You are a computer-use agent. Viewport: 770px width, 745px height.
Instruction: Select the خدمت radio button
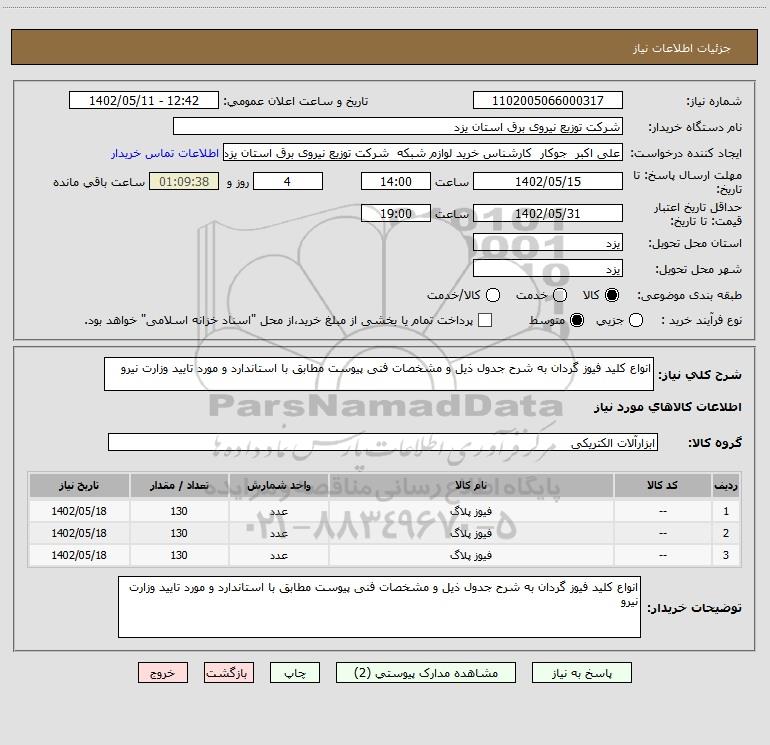pyautogui.click(x=560, y=295)
